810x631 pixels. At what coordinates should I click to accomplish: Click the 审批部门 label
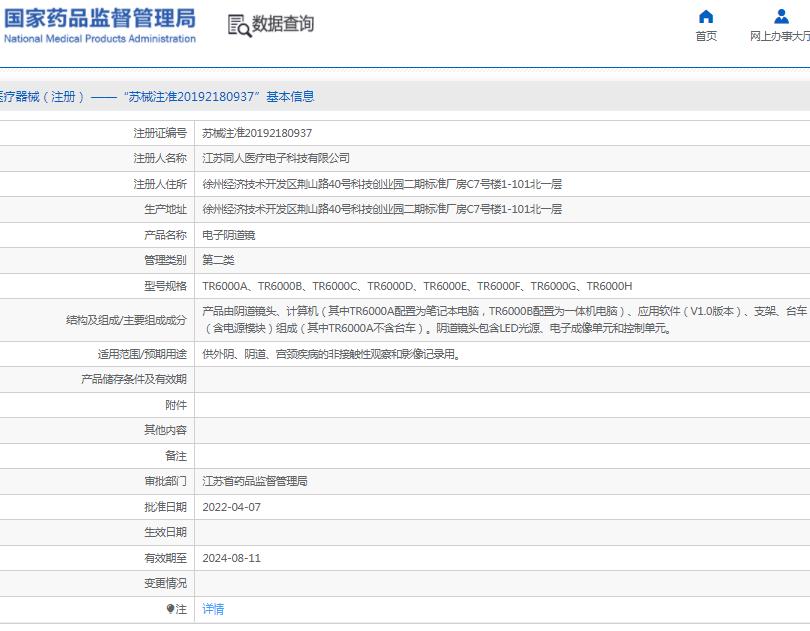click(x=165, y=481)
